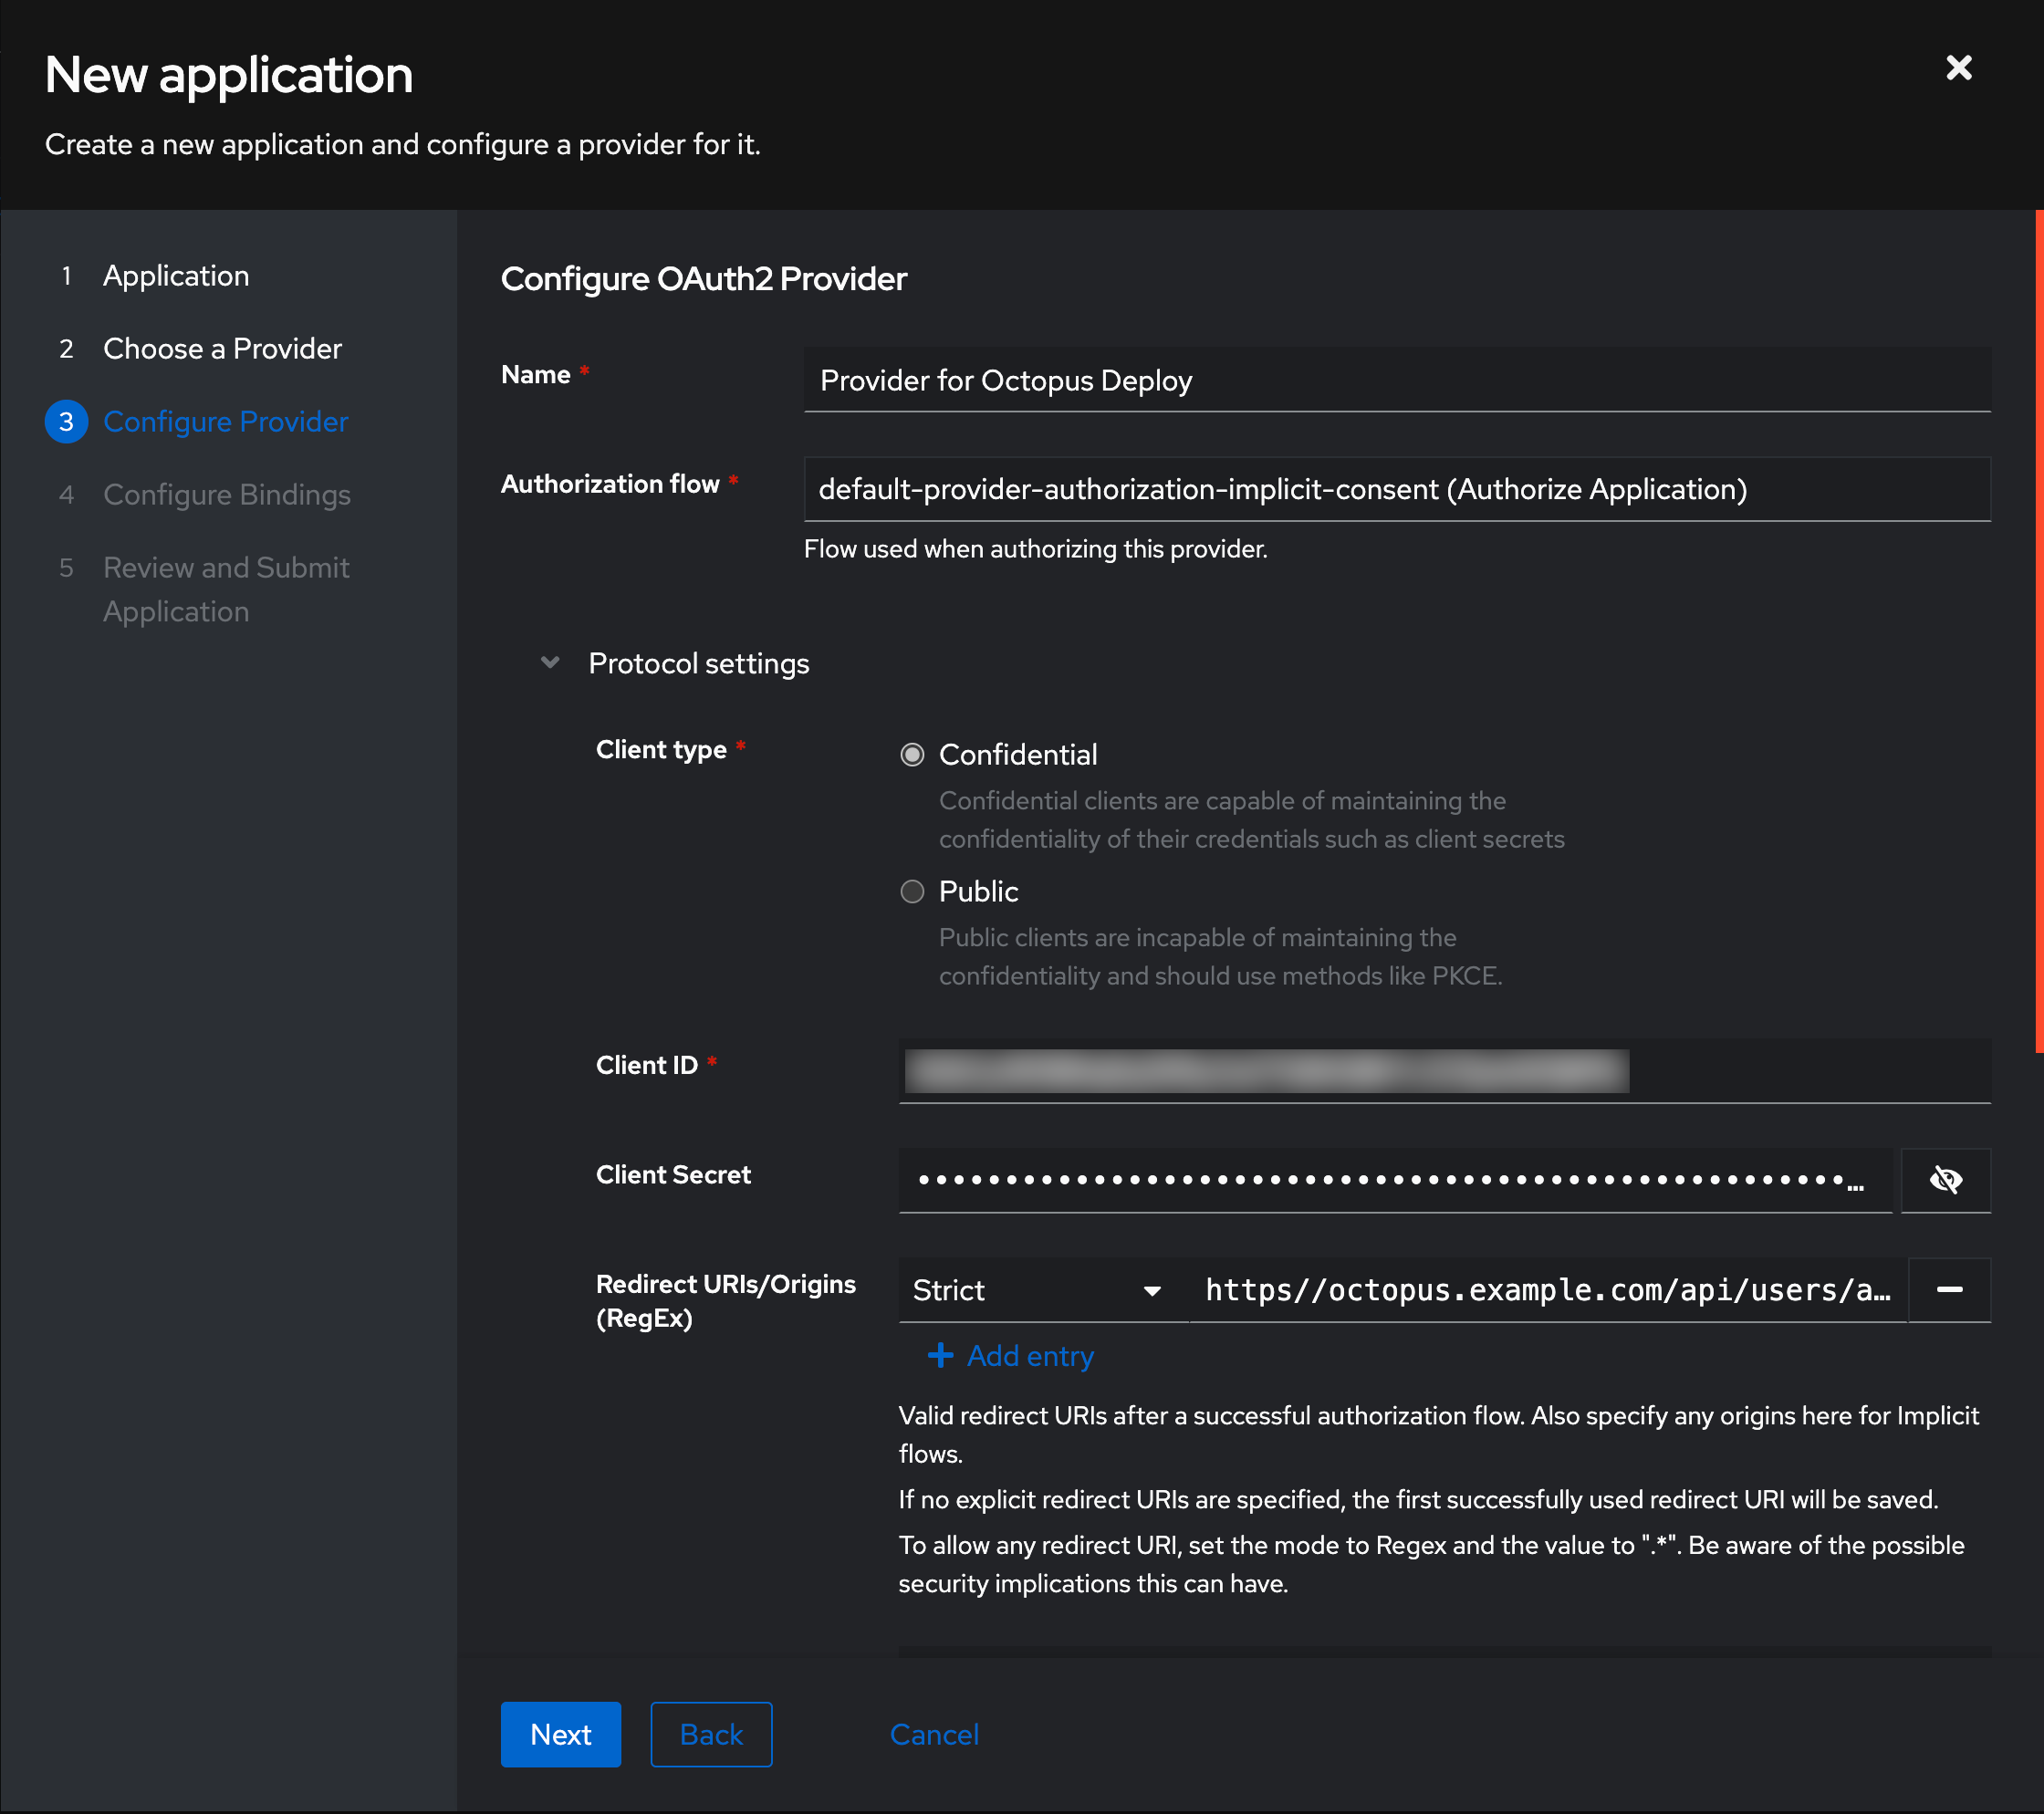This screenshot has height=1814, width=2044.
Task: Click the minus icon to remove redirect URI
Action: click(1949, 1289)
